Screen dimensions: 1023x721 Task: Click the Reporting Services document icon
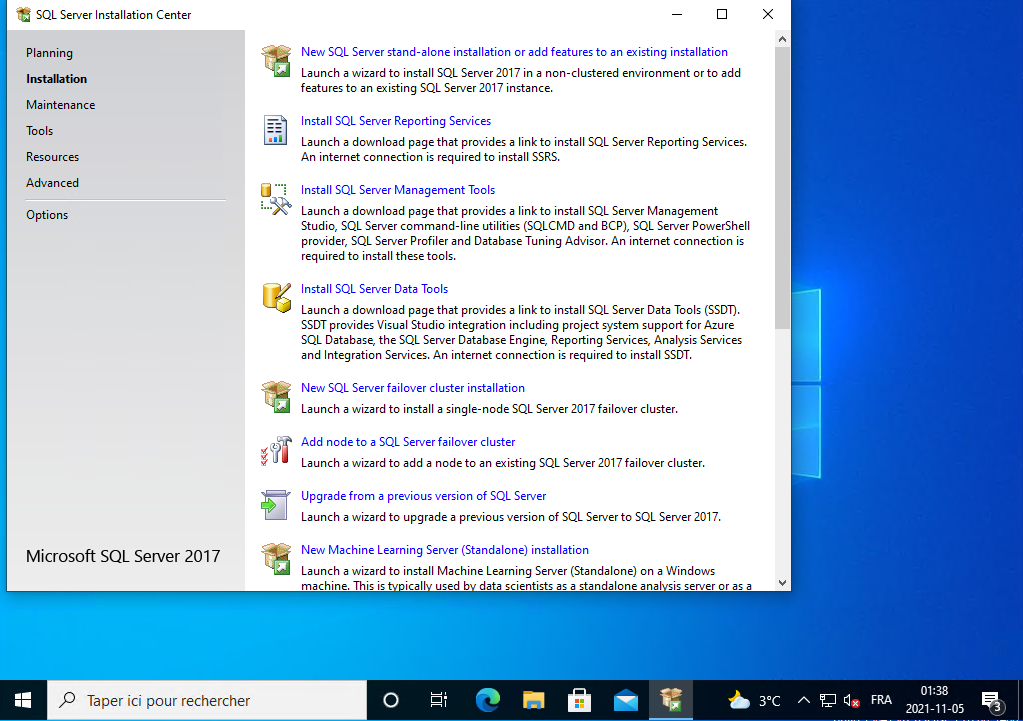(x=276, y=130)
